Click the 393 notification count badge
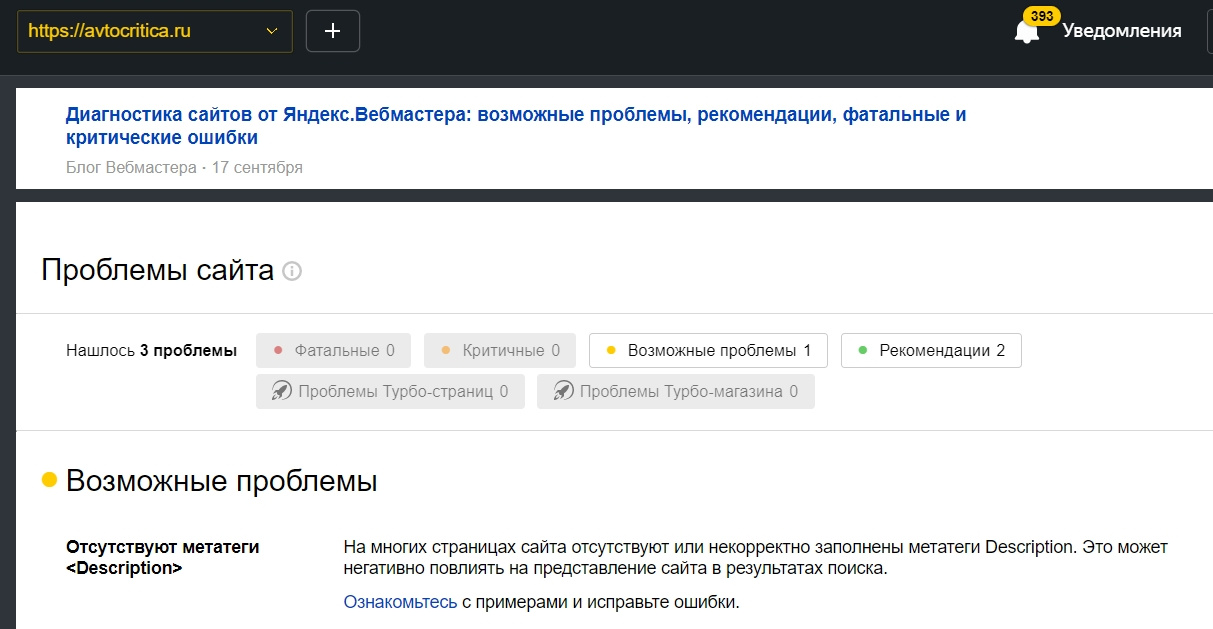This screenshot has width=1213, height=629. (1041, 16)
